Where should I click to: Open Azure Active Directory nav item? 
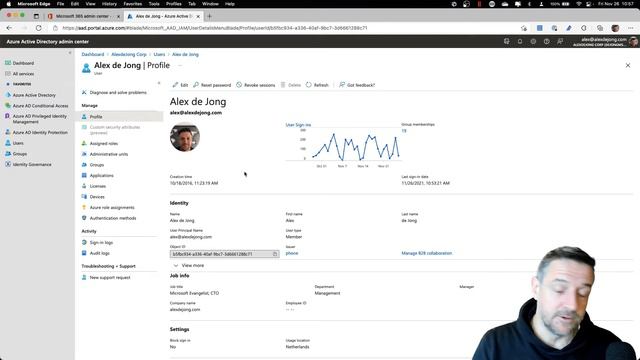[x=34, y=95]
